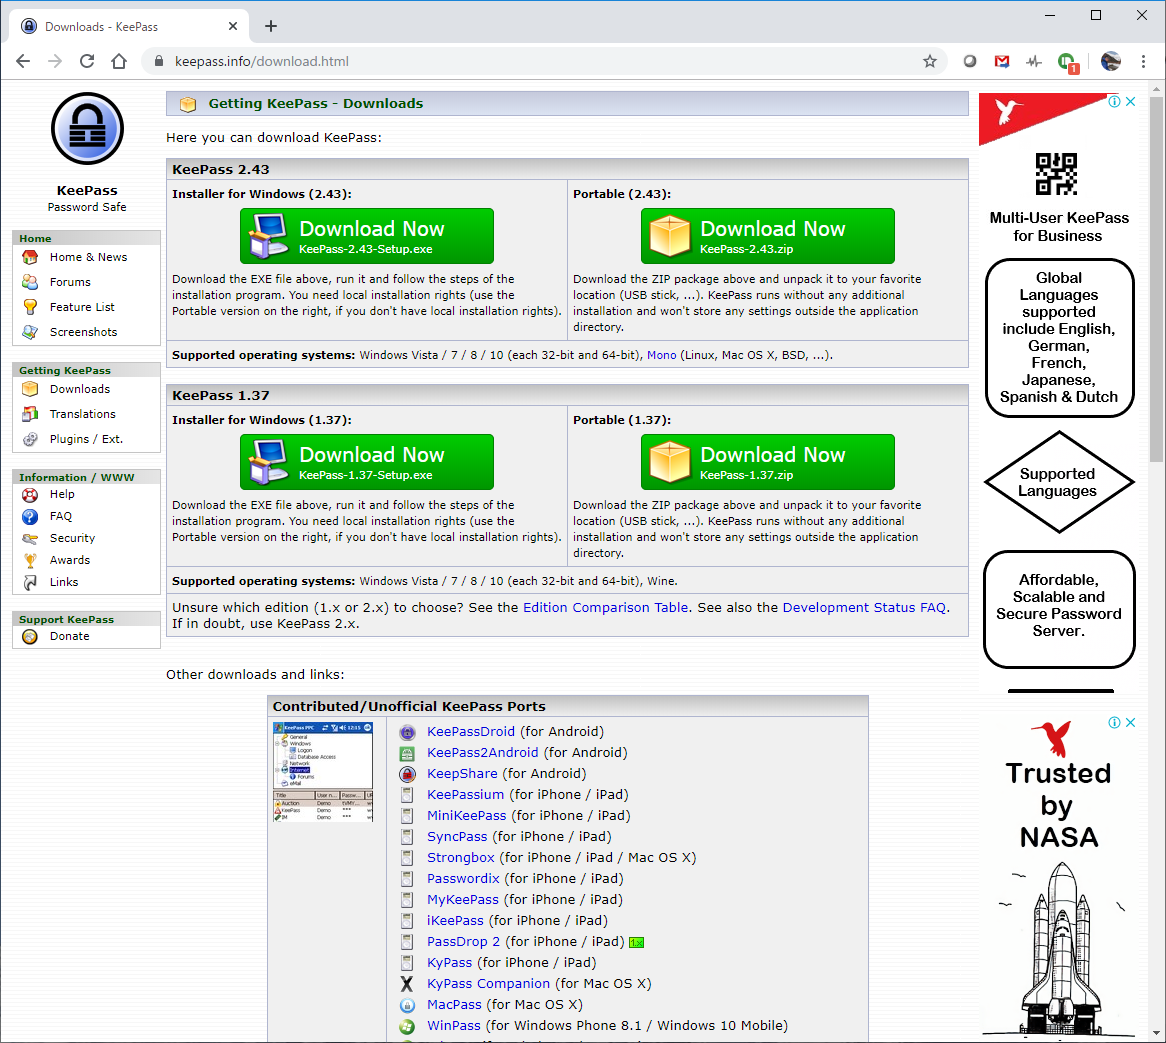Viewport: 1166px width, 1043px height.
Task: Click the KyPass Companion X icon
Action: click(407, 984)
